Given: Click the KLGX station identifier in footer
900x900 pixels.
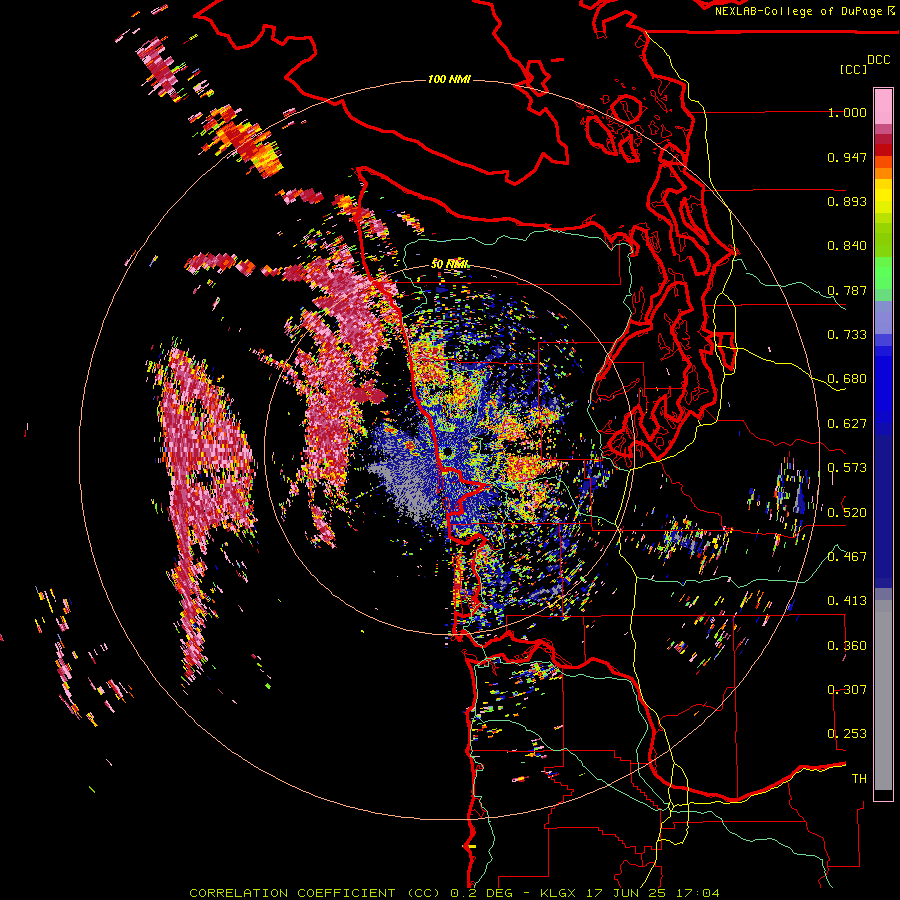Looking at the screenshot, I should 557,893.
